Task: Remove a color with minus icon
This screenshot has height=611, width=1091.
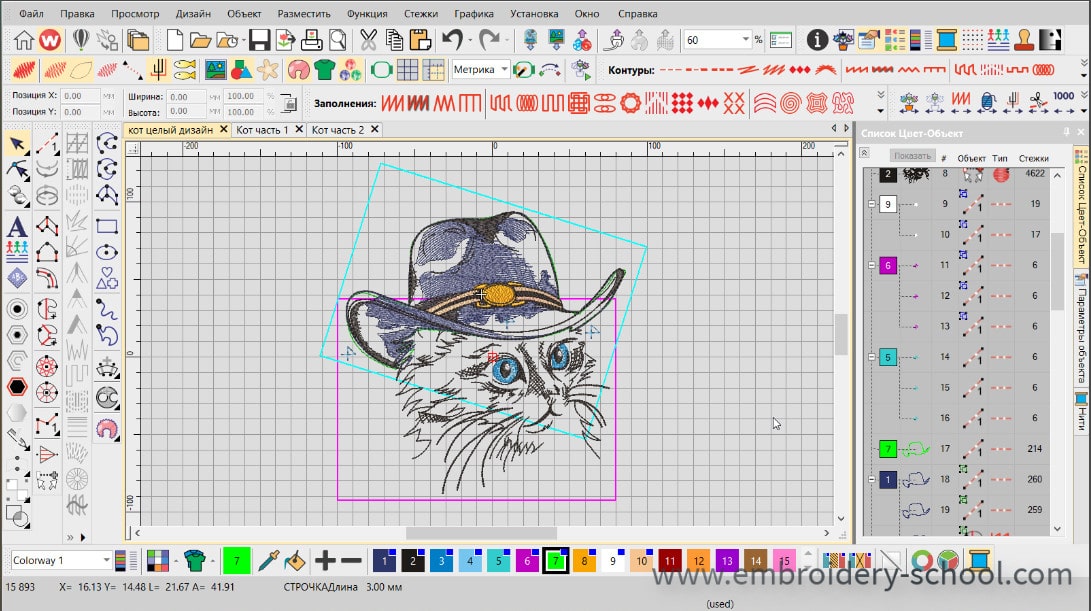Action: point(351,560)
